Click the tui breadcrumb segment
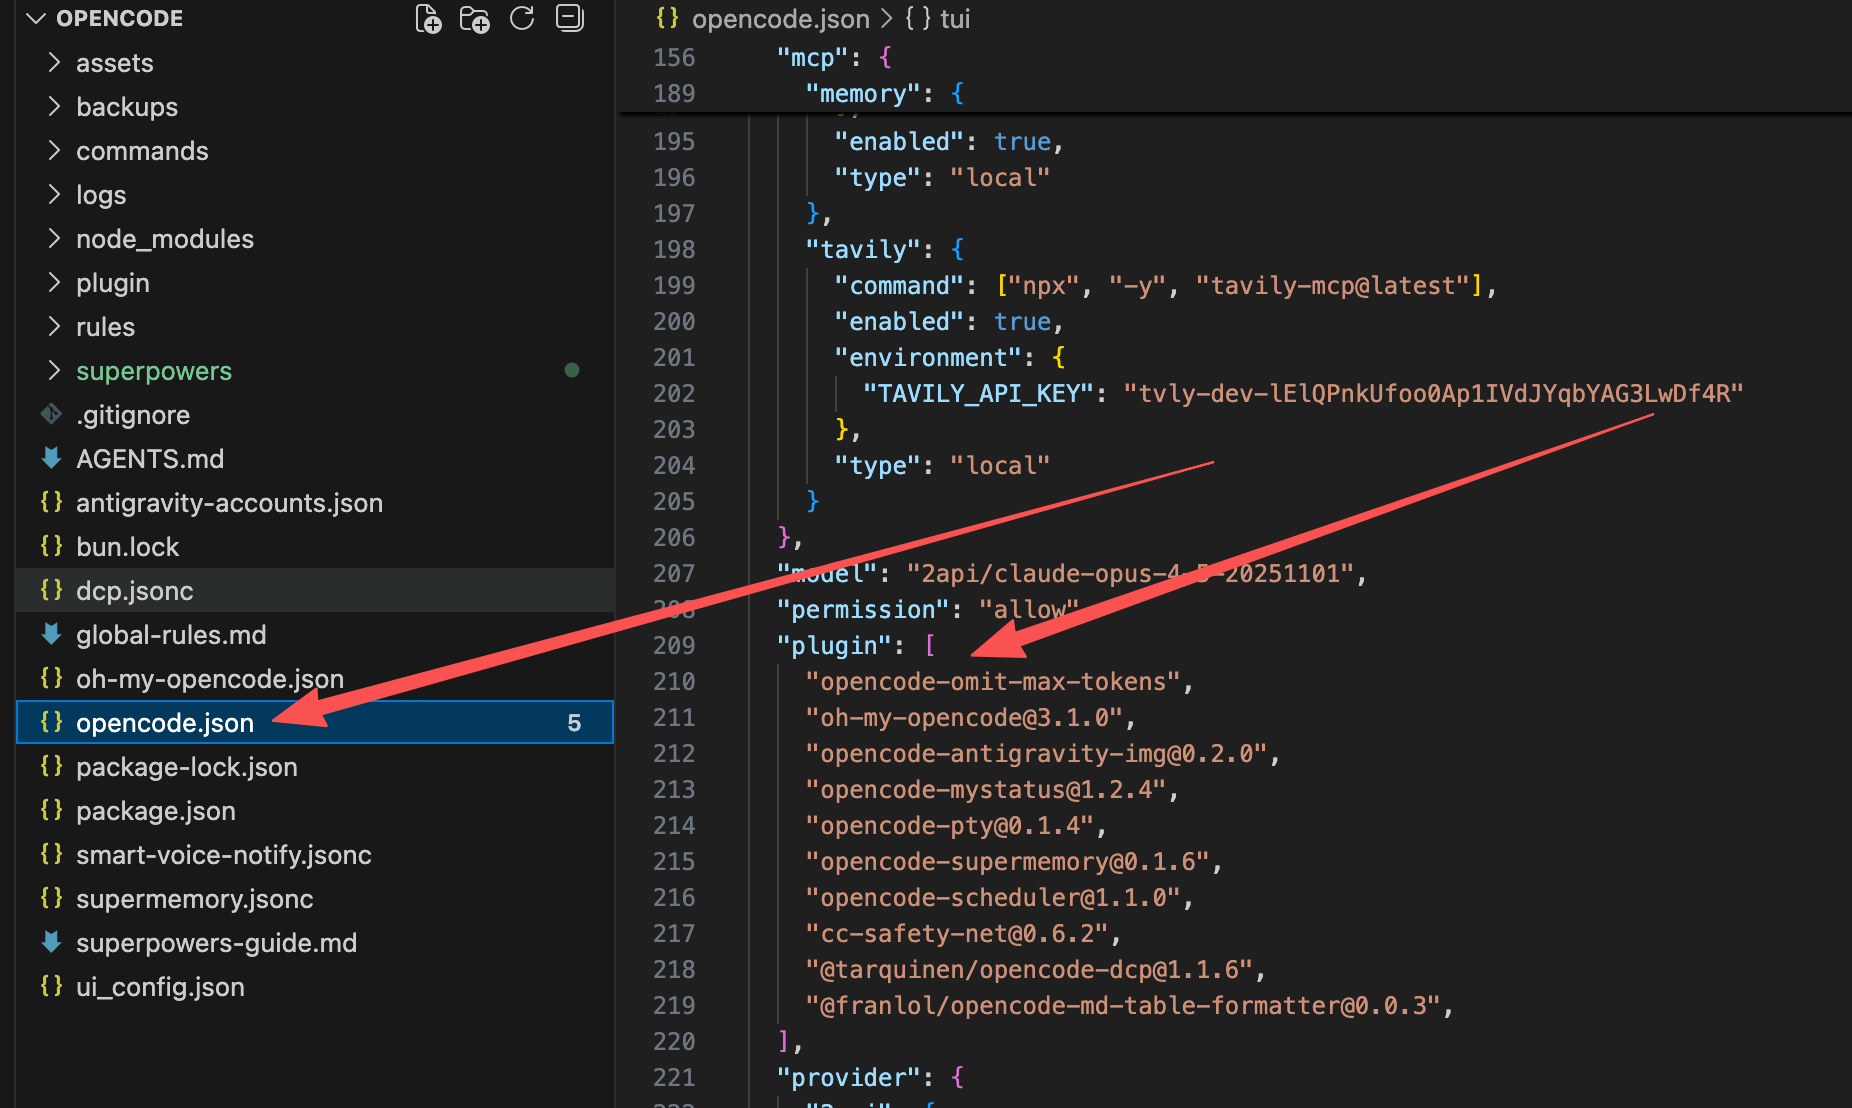This screenshot has height=1108, width=1852. pos(955,19)
